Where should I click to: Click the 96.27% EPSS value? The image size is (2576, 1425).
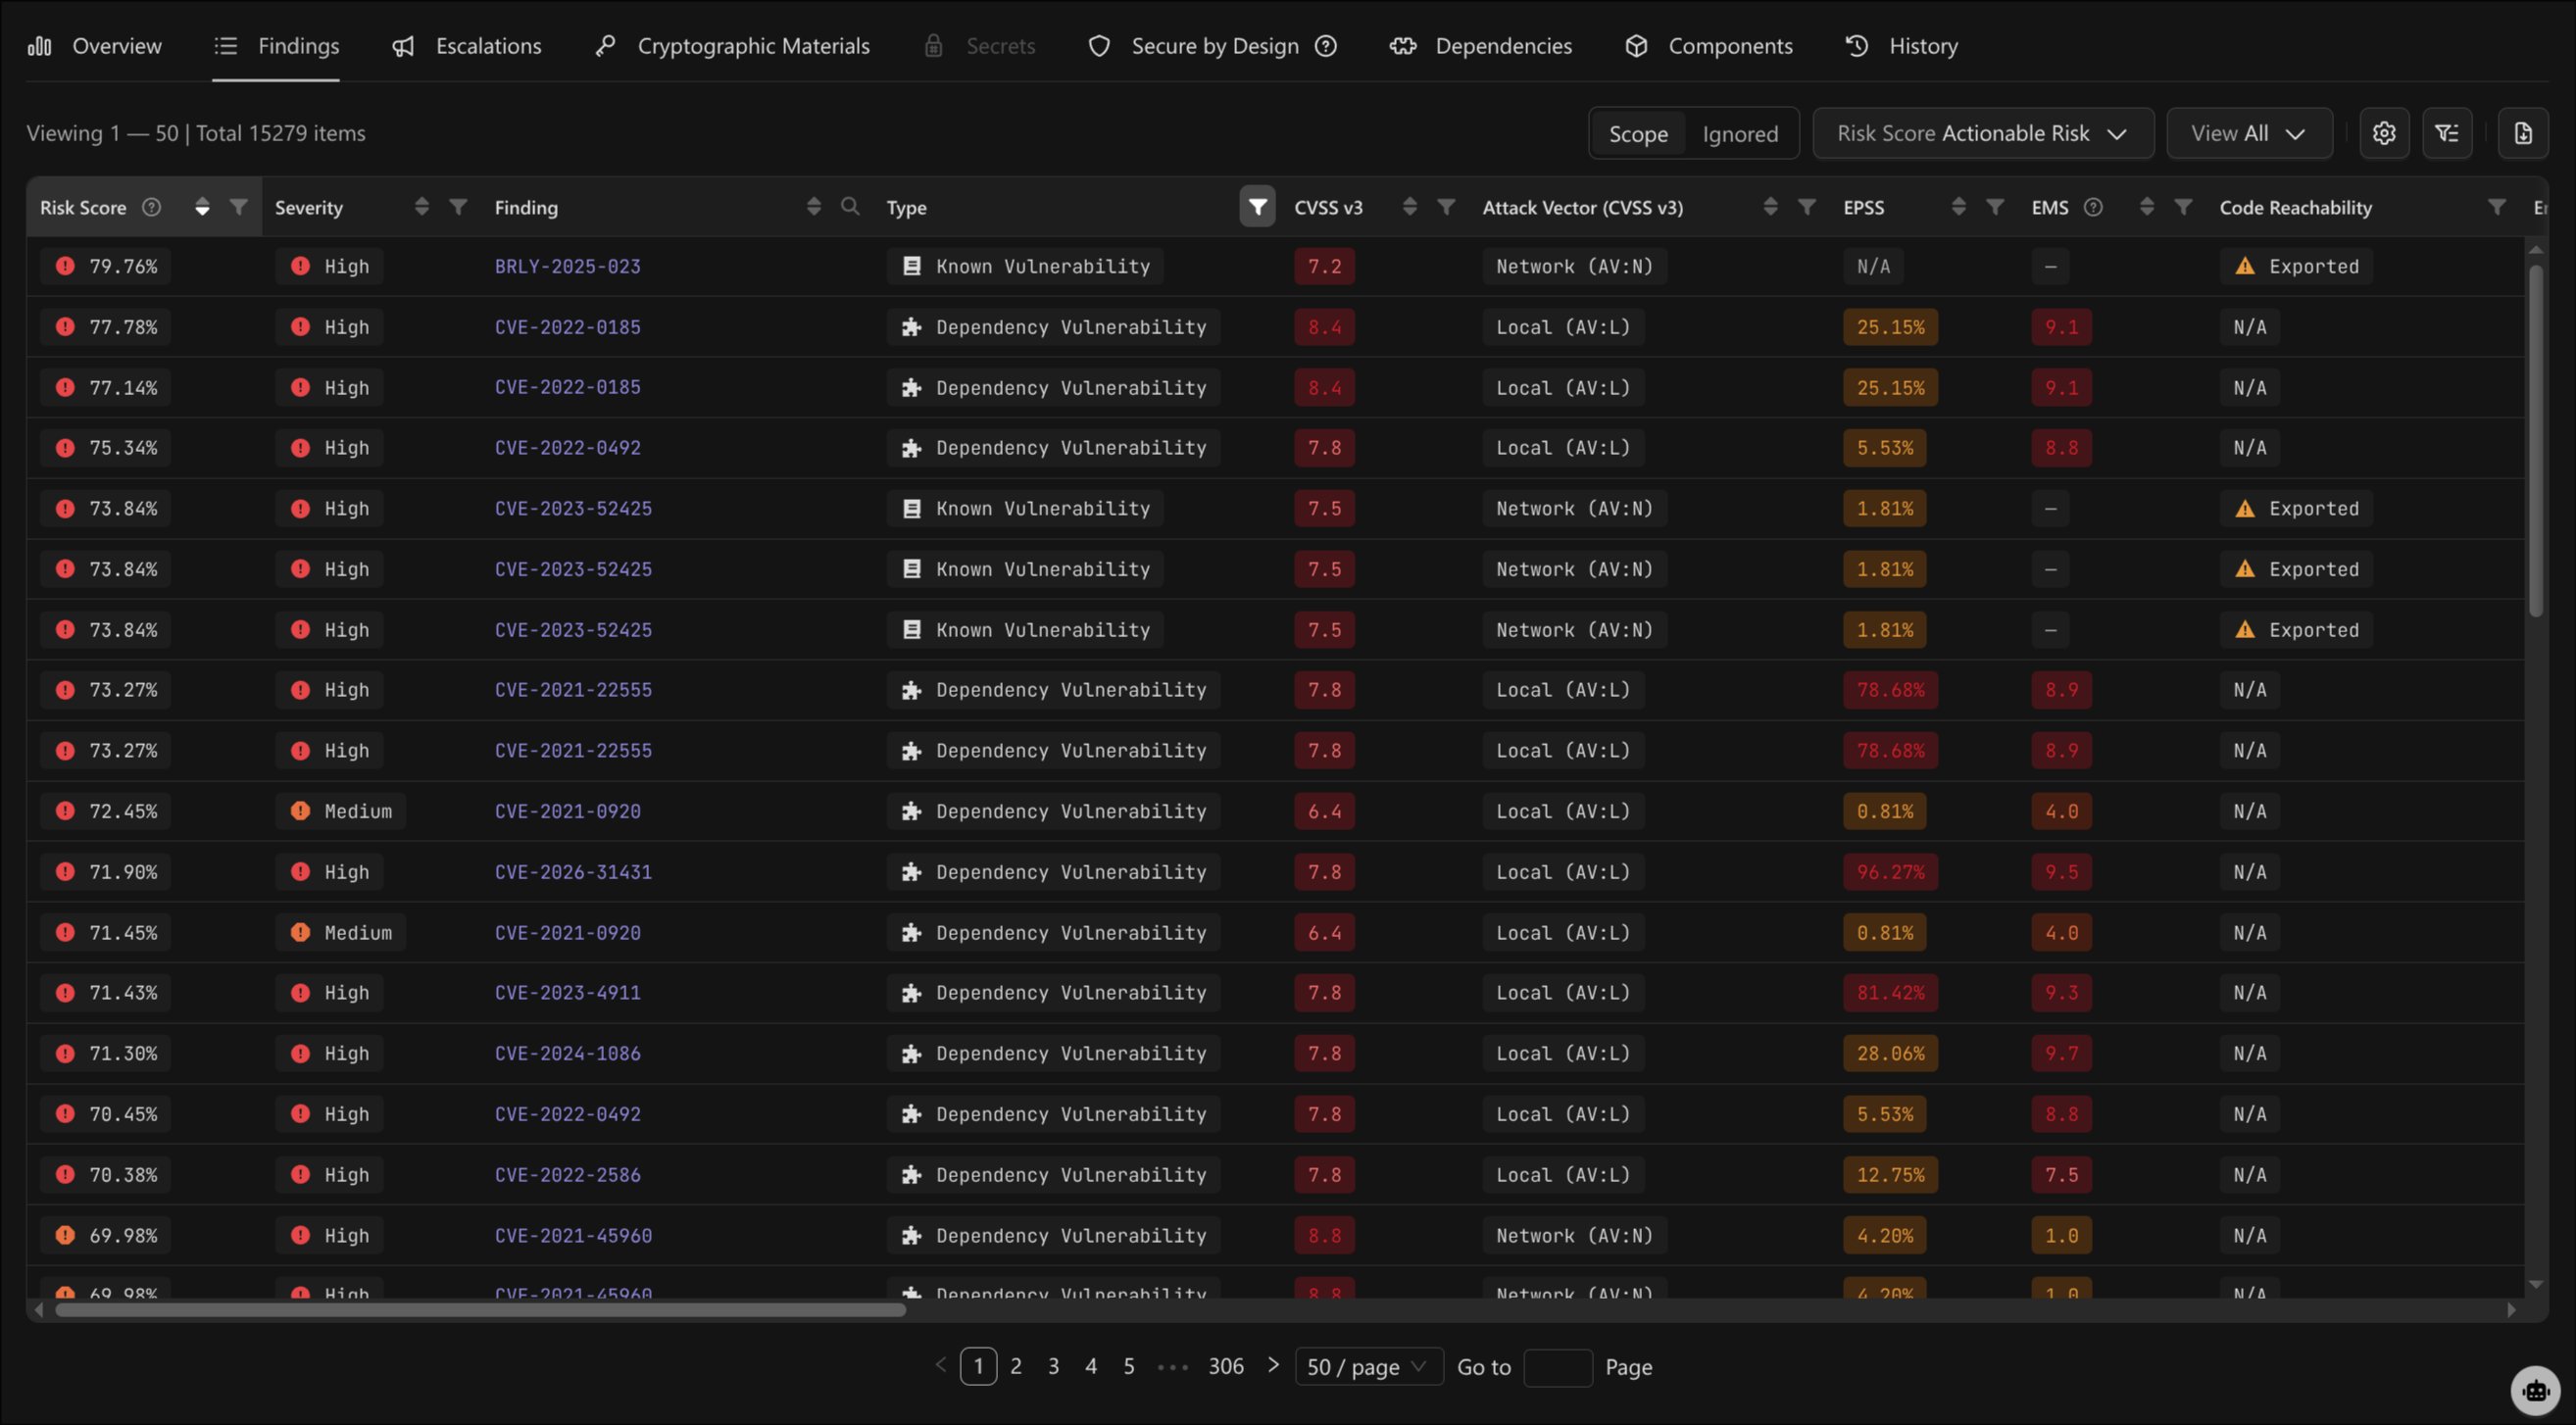[1890, 872]
